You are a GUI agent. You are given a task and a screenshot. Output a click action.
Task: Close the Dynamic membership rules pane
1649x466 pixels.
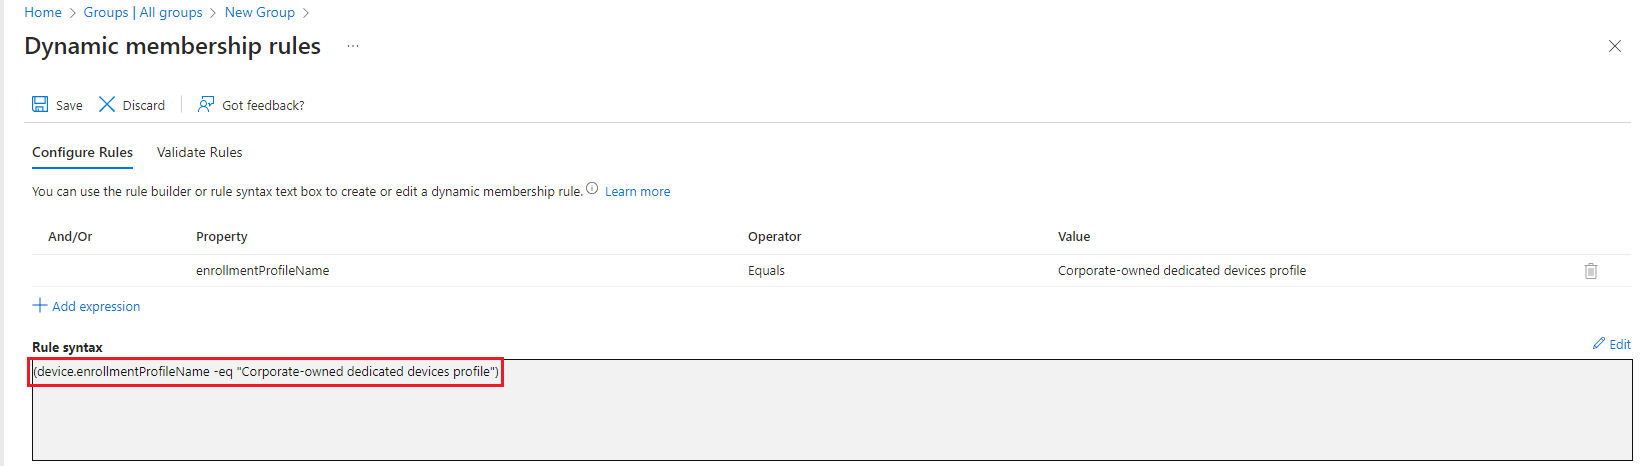point(1614,46)
